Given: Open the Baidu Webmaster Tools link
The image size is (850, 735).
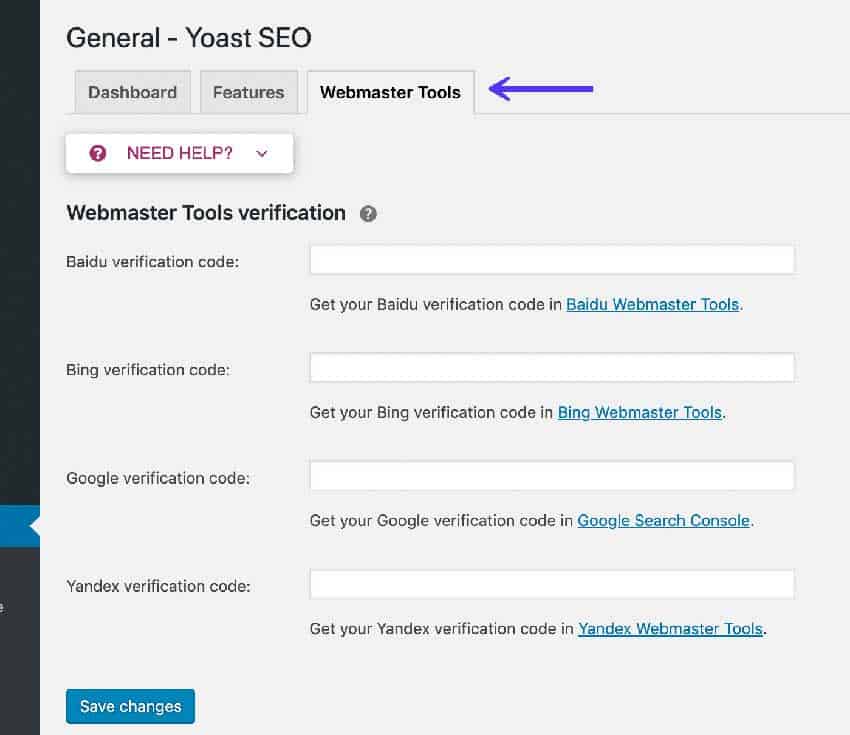Looking at the screenshot, I should click(652, 304).
